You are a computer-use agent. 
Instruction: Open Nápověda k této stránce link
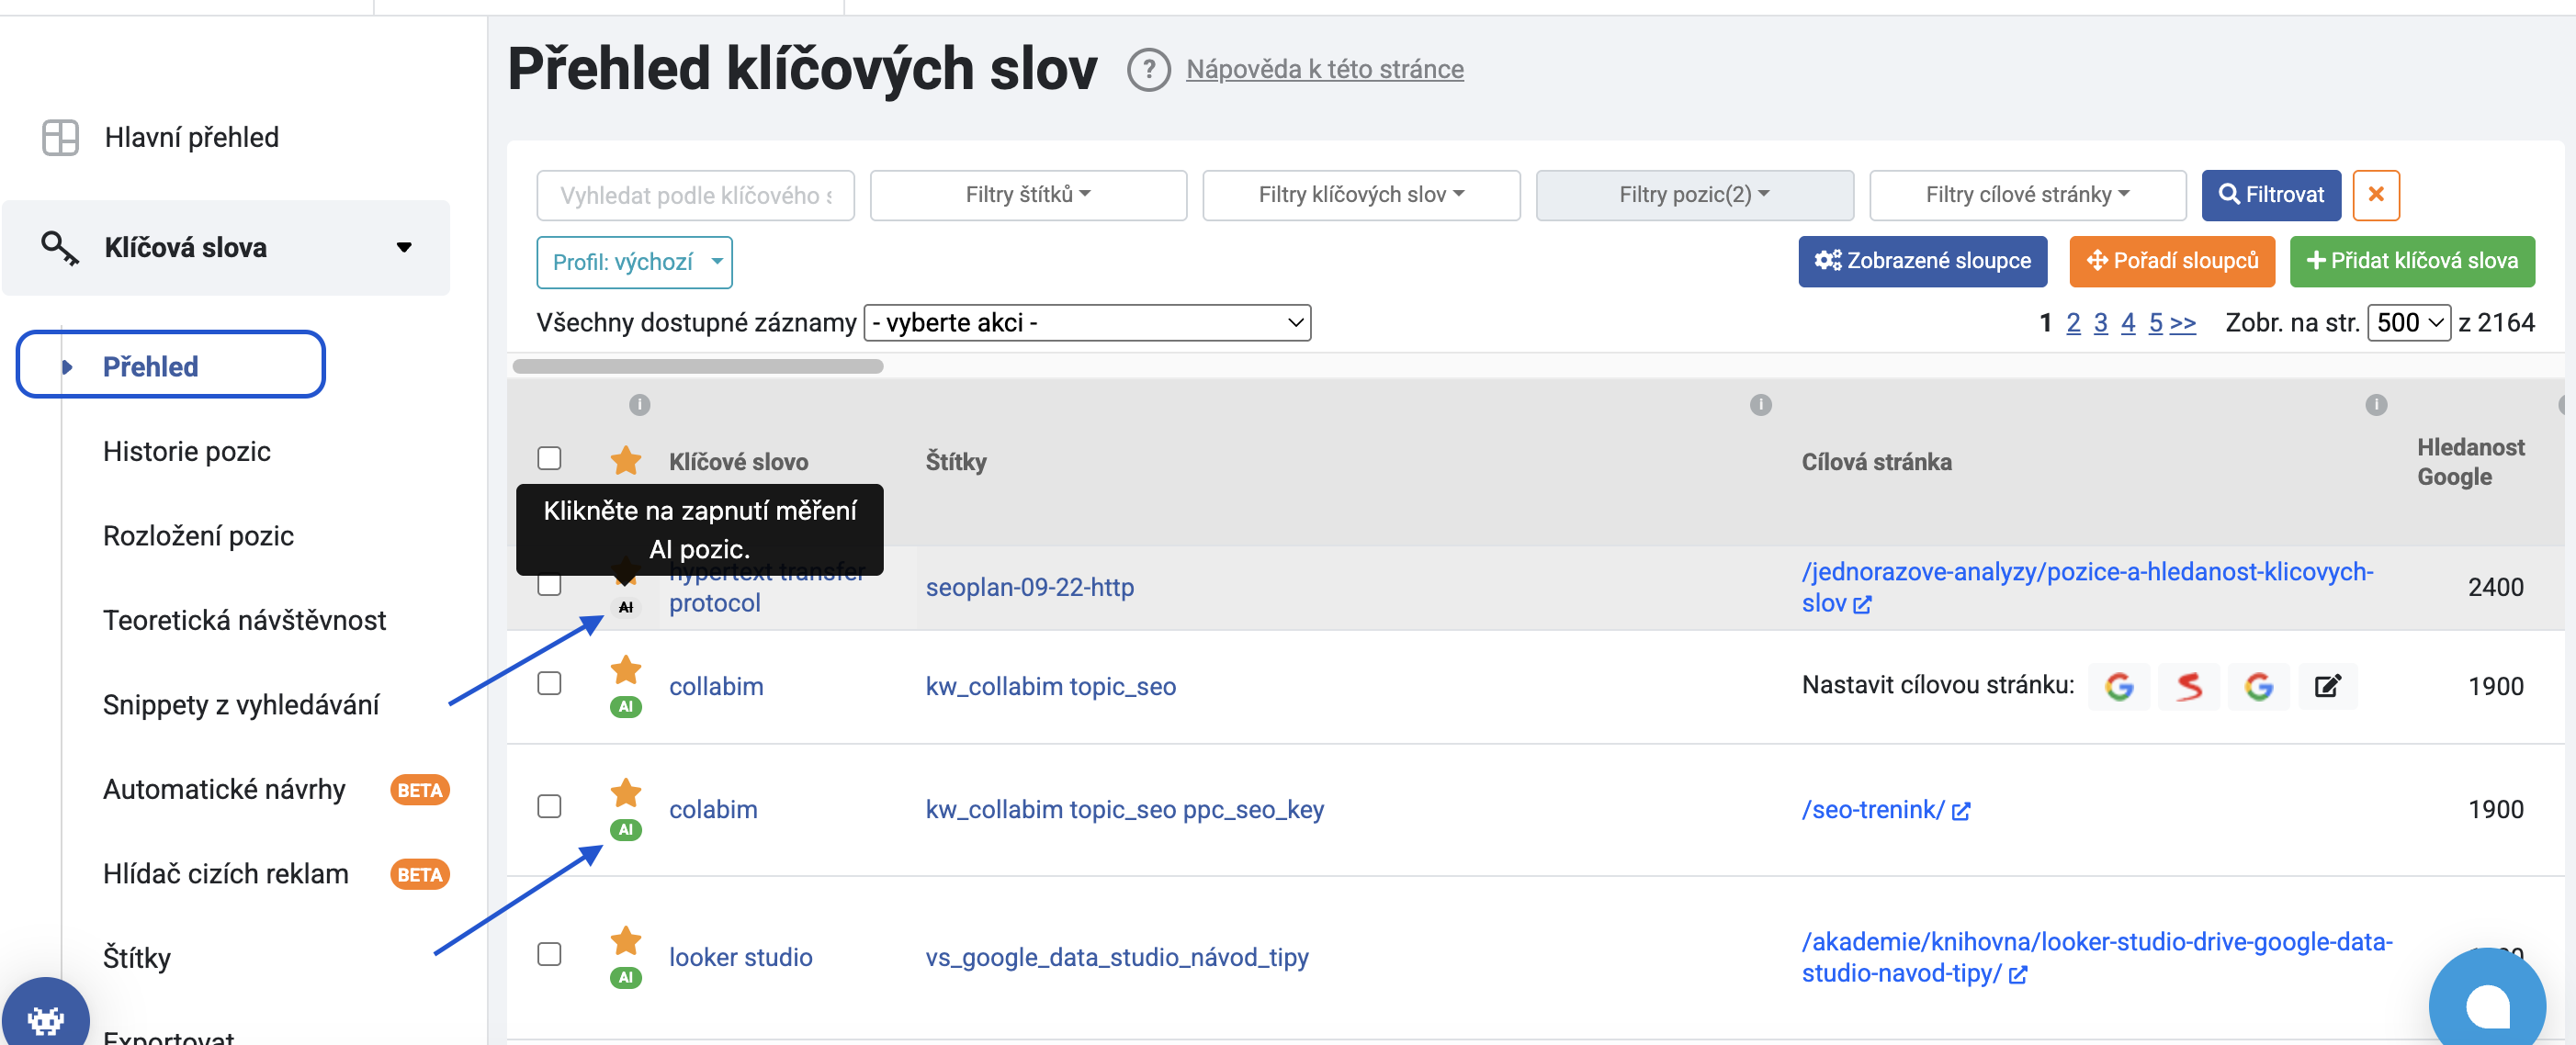(x=1324, y=69)
